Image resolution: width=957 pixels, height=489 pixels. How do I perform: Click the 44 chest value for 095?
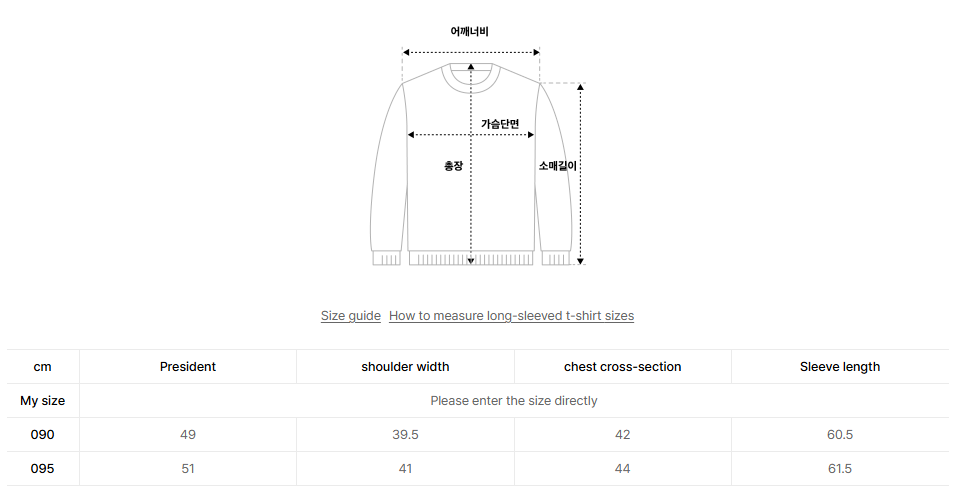click(x=623, y=469)
